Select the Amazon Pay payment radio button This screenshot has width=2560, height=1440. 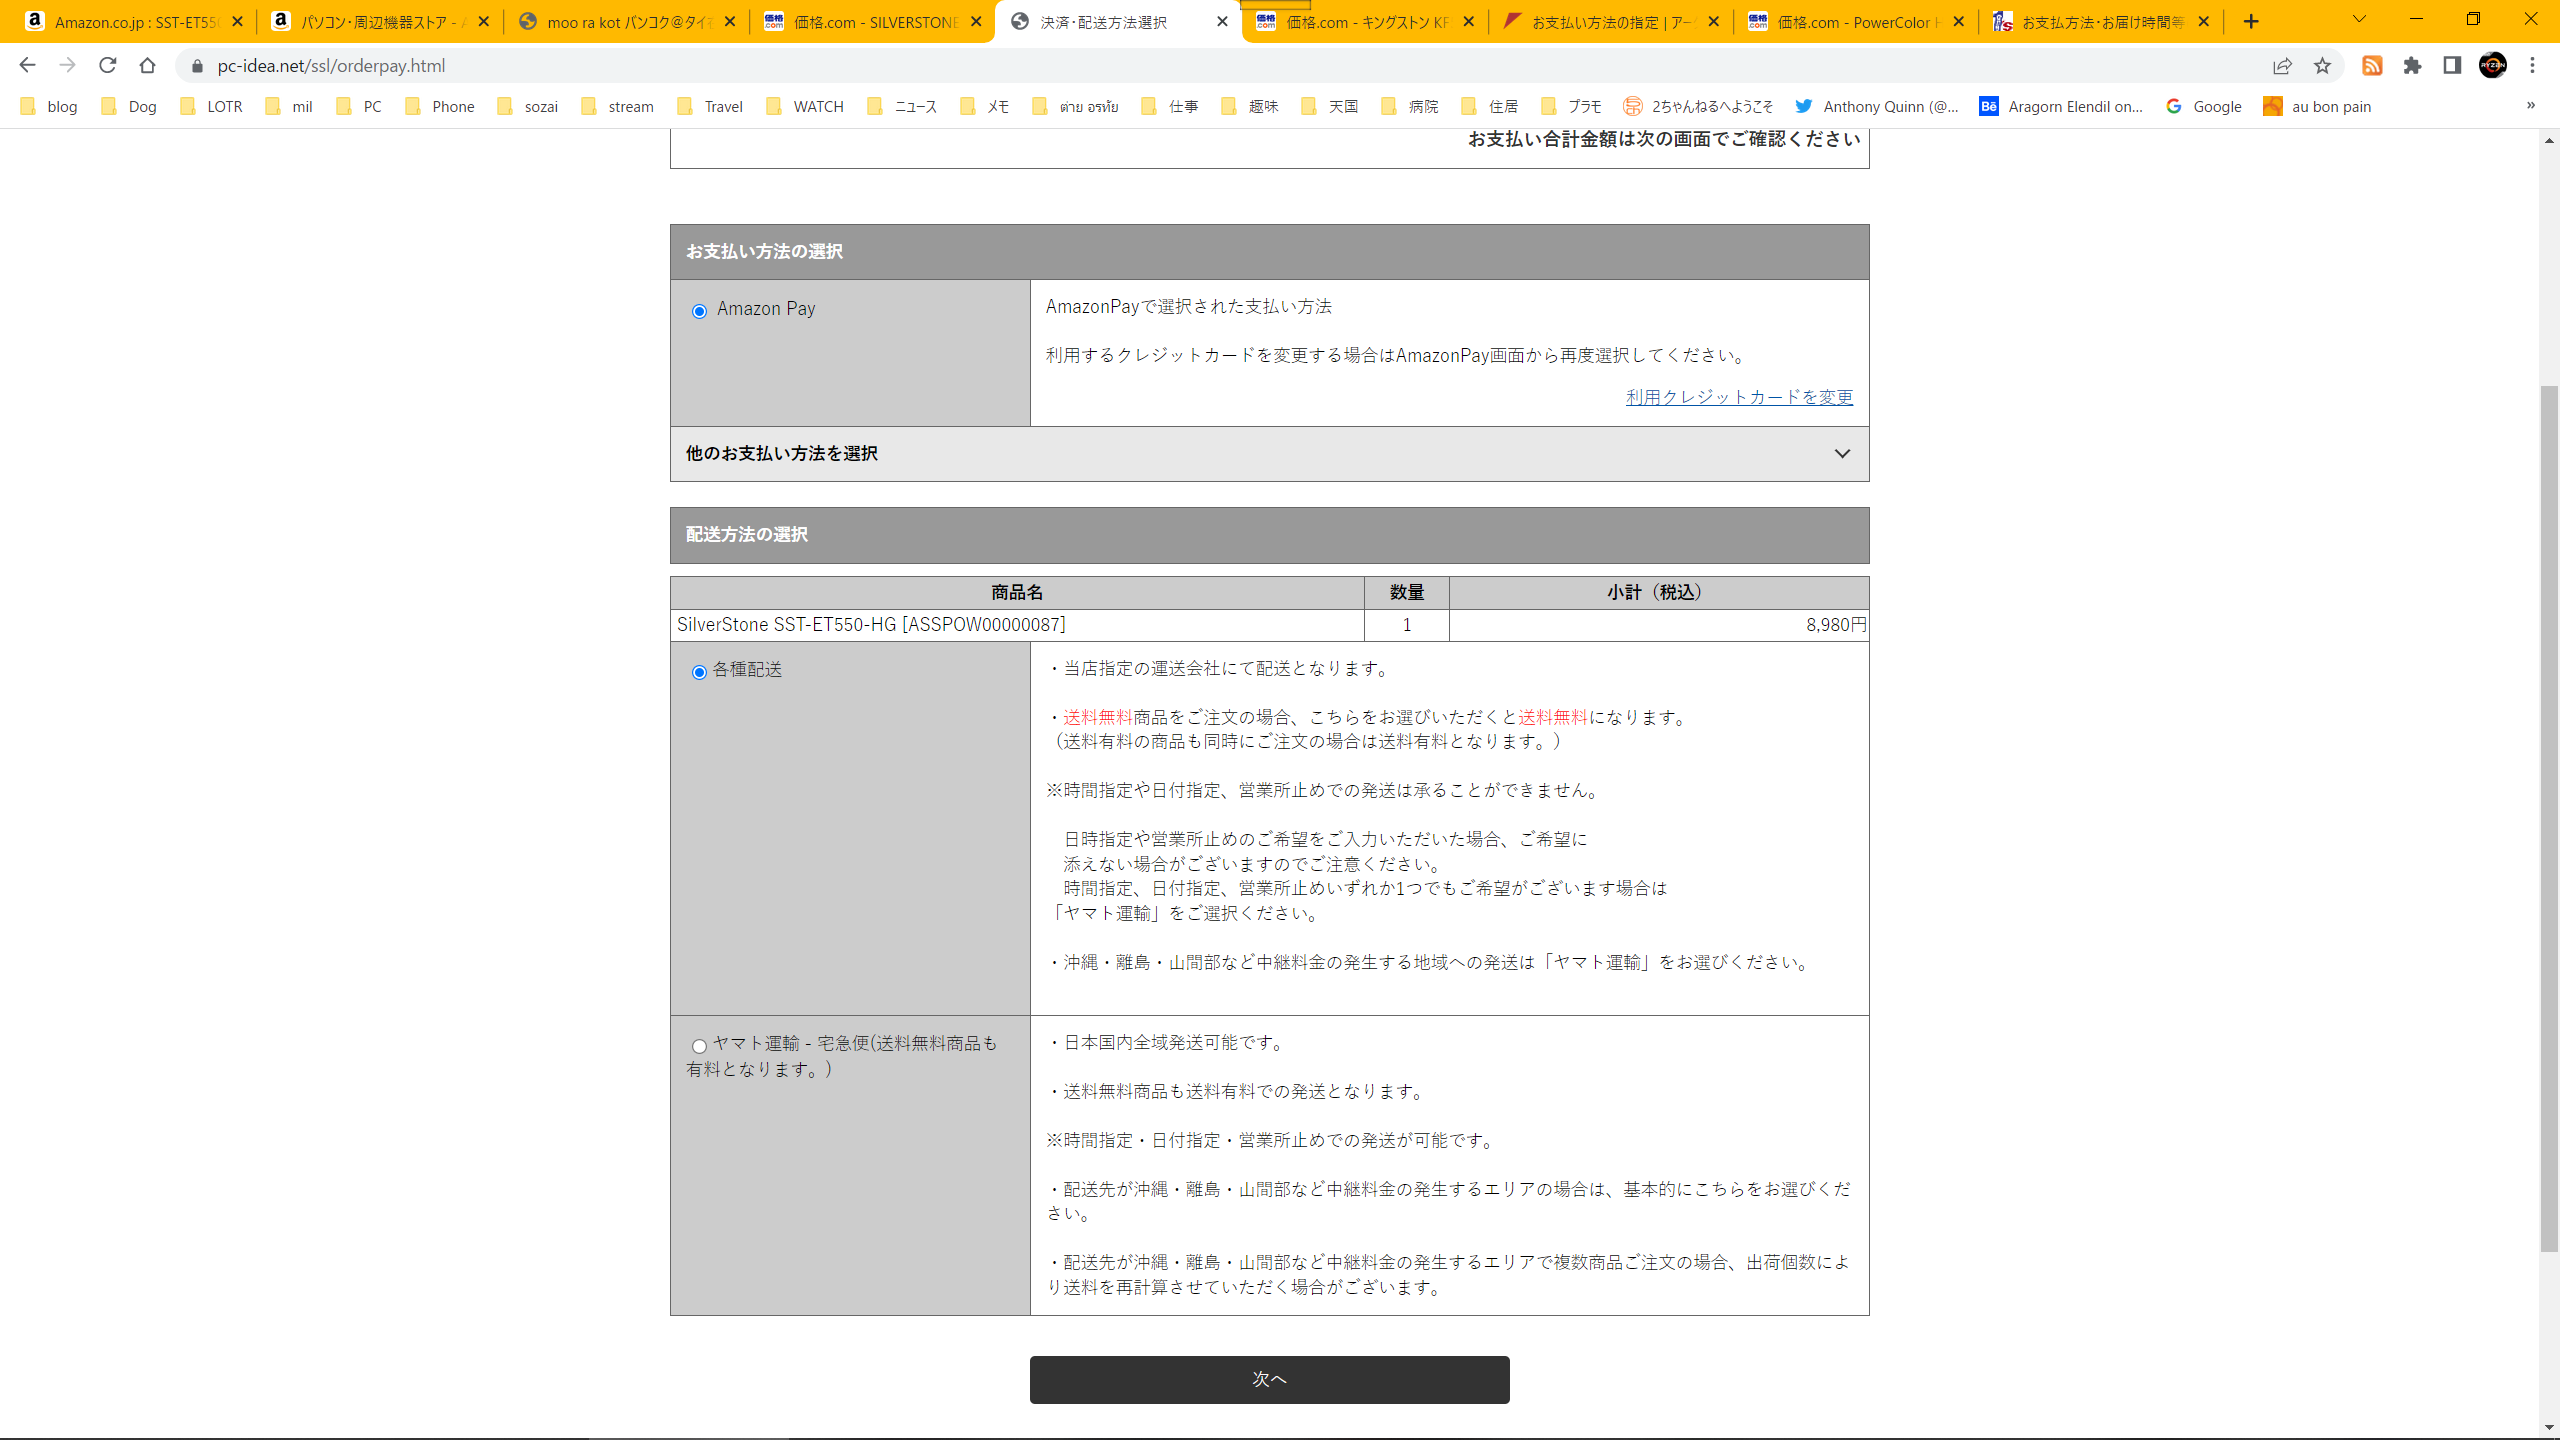tap(699, 311)
